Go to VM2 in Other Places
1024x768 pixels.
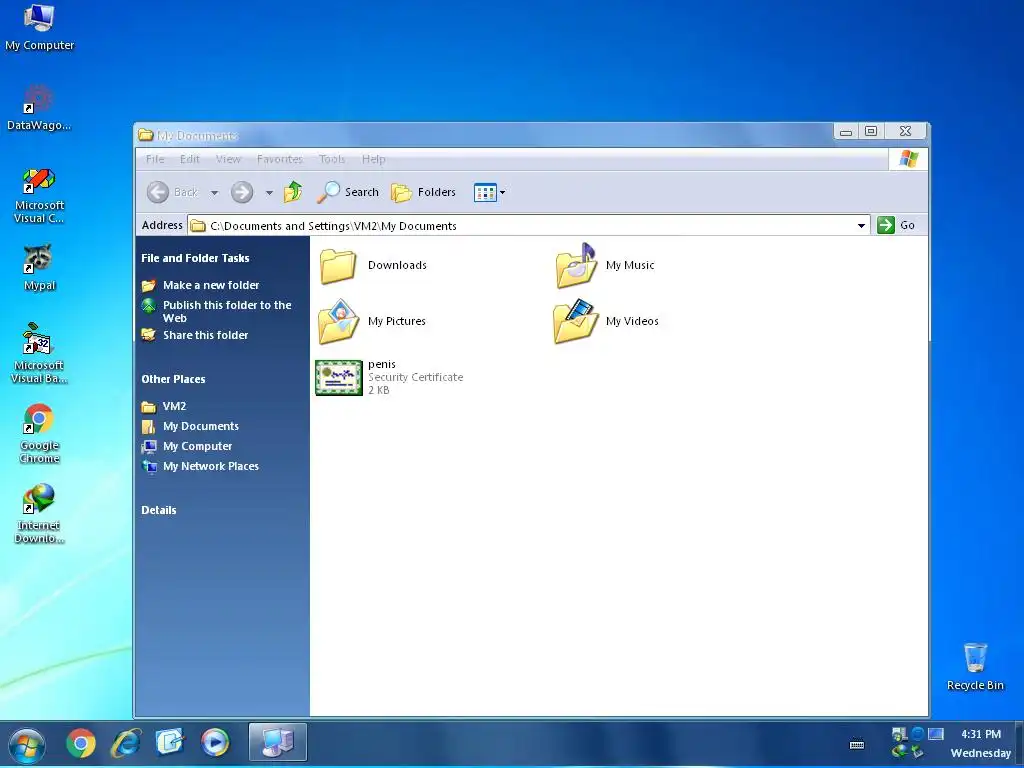[174, 406]
